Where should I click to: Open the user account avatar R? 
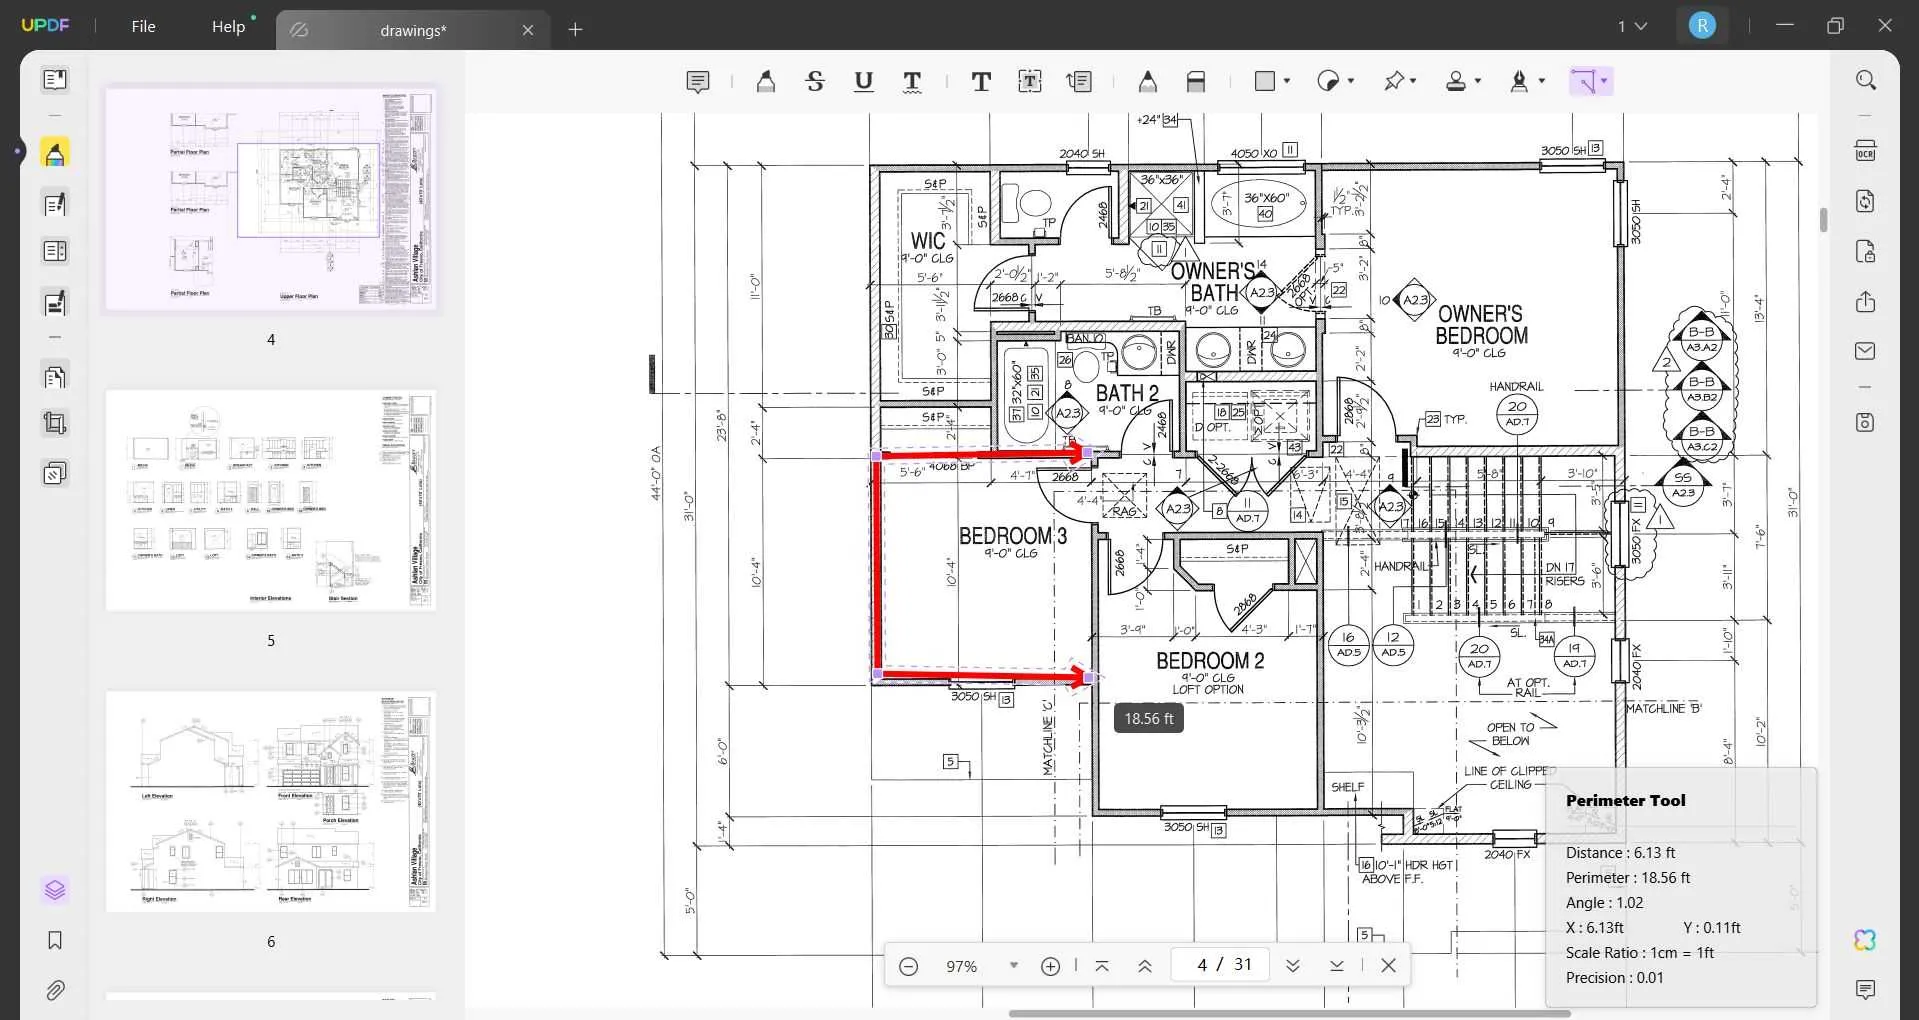click(x=1702, y=26)
